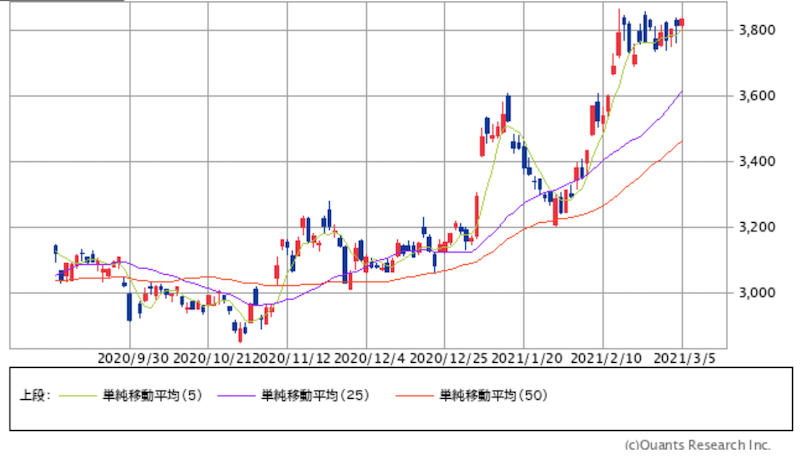
Task: Click the 上段 legend heading
Action: (x=35, y=396)
